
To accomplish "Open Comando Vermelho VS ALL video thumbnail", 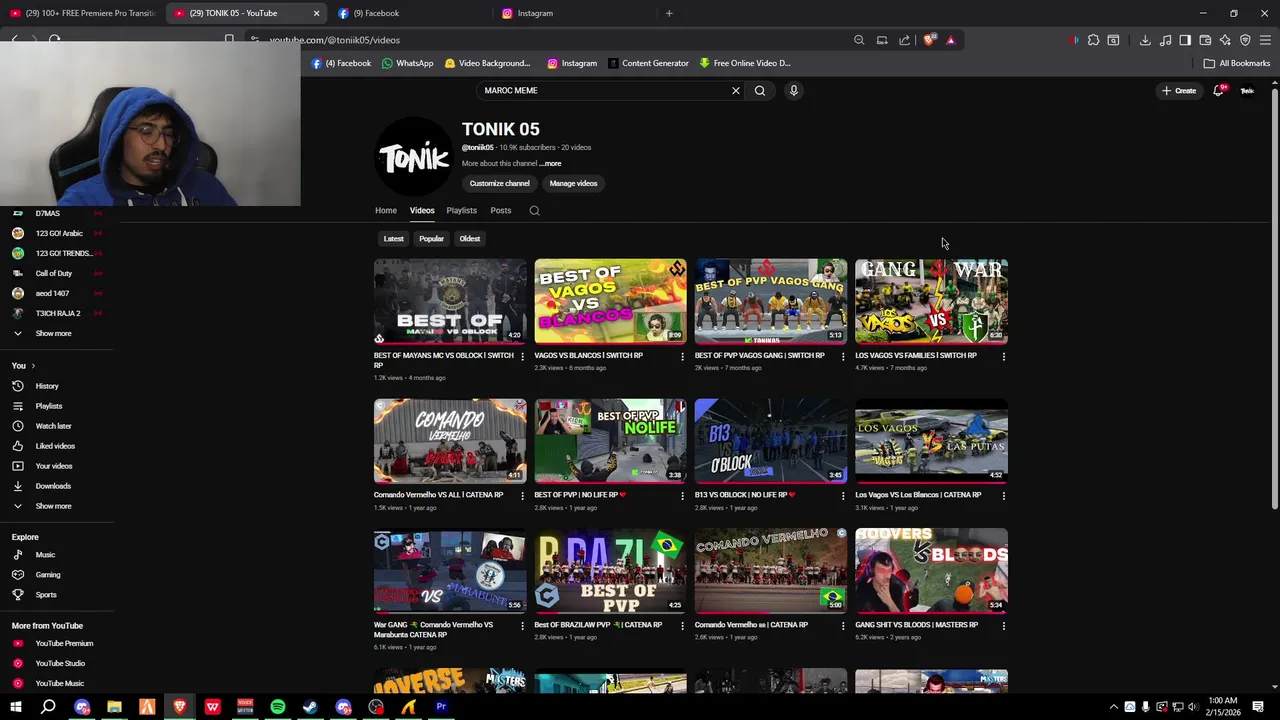I will pos(450,441).
